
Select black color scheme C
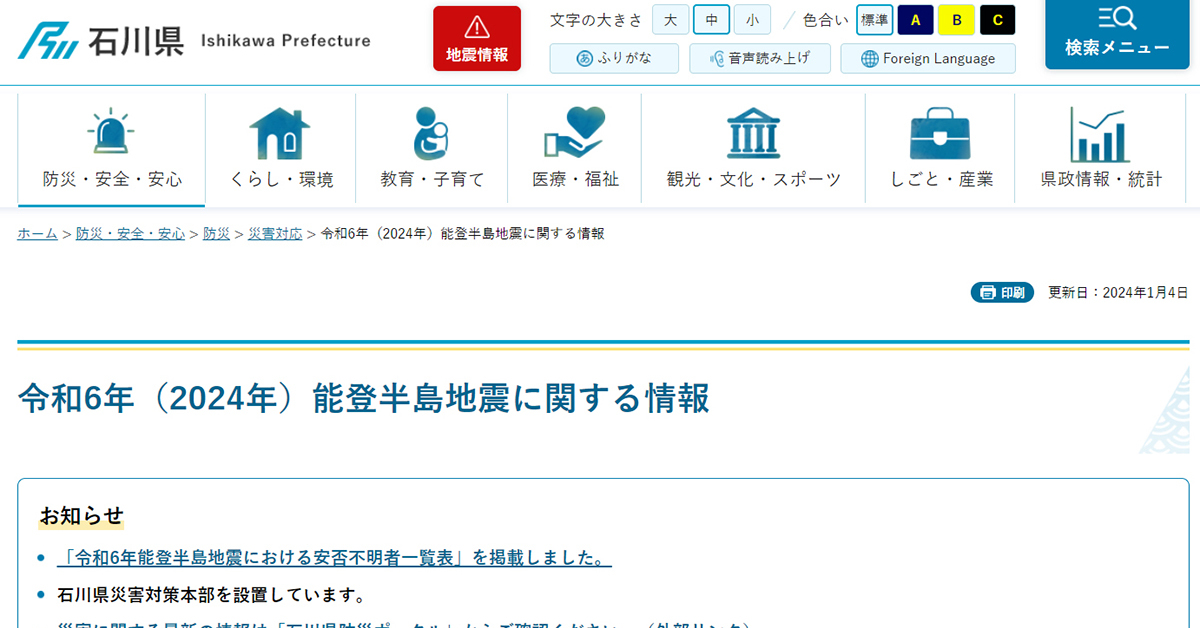(x=997, y=20)
